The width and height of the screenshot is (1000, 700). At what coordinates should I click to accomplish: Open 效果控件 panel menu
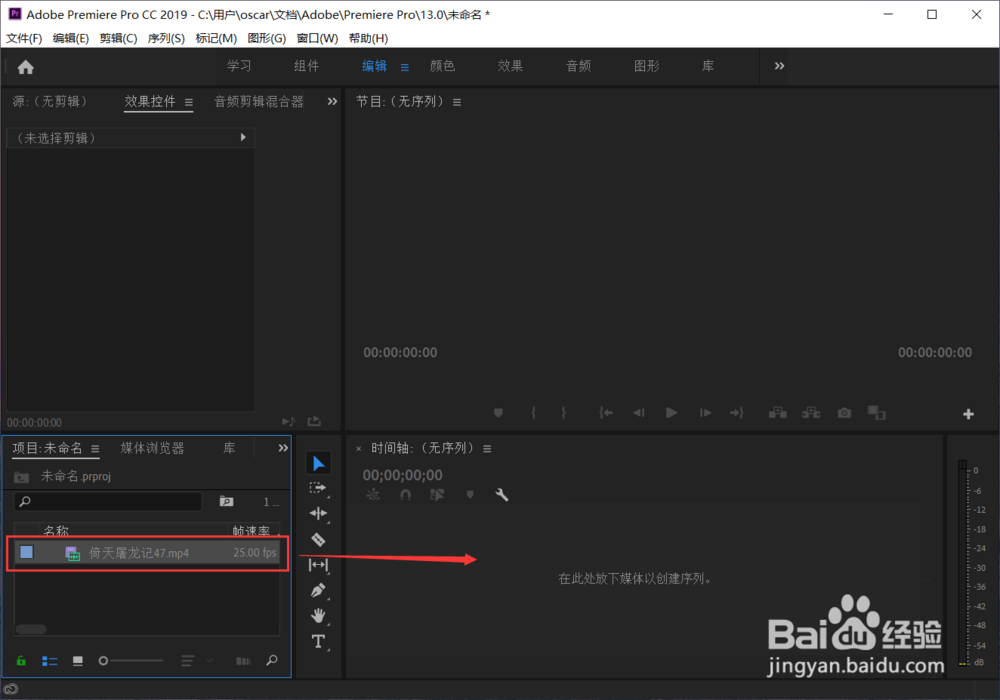pos(189,102)
